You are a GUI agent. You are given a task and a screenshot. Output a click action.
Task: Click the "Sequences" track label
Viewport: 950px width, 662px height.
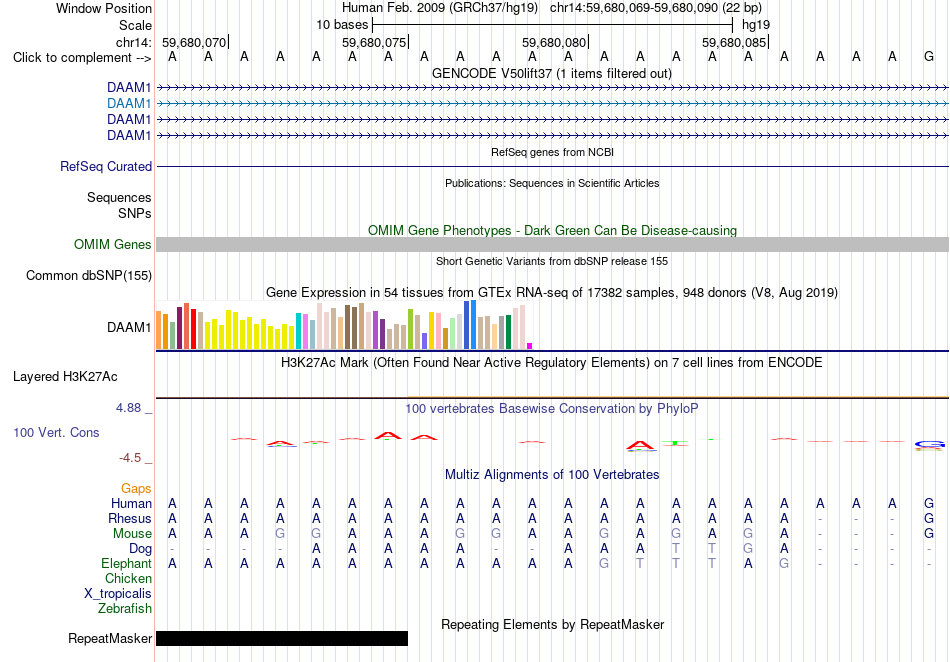tap(119, 197)
